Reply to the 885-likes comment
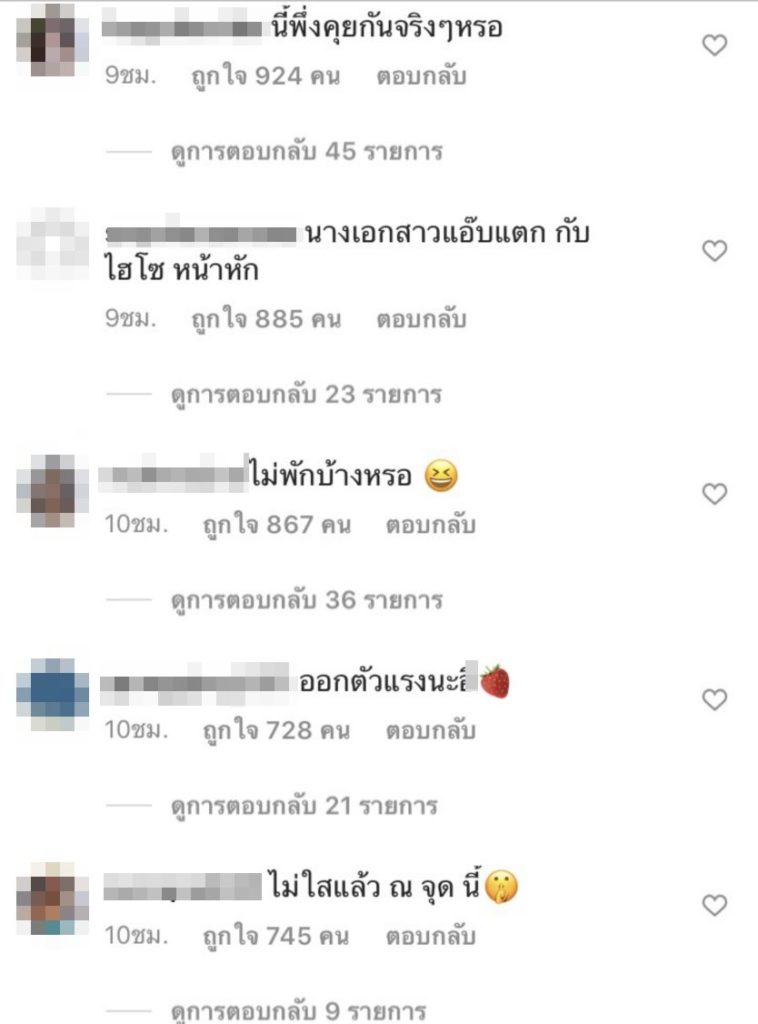This screenshot has height=1024, width=758. point(421,319)
